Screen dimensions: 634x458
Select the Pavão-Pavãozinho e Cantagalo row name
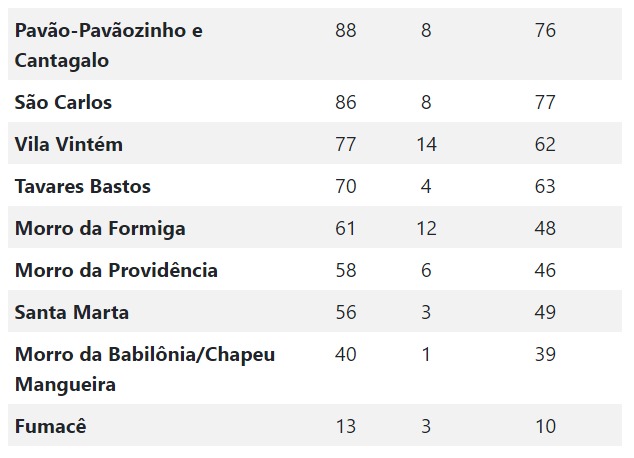click(108, 45)
